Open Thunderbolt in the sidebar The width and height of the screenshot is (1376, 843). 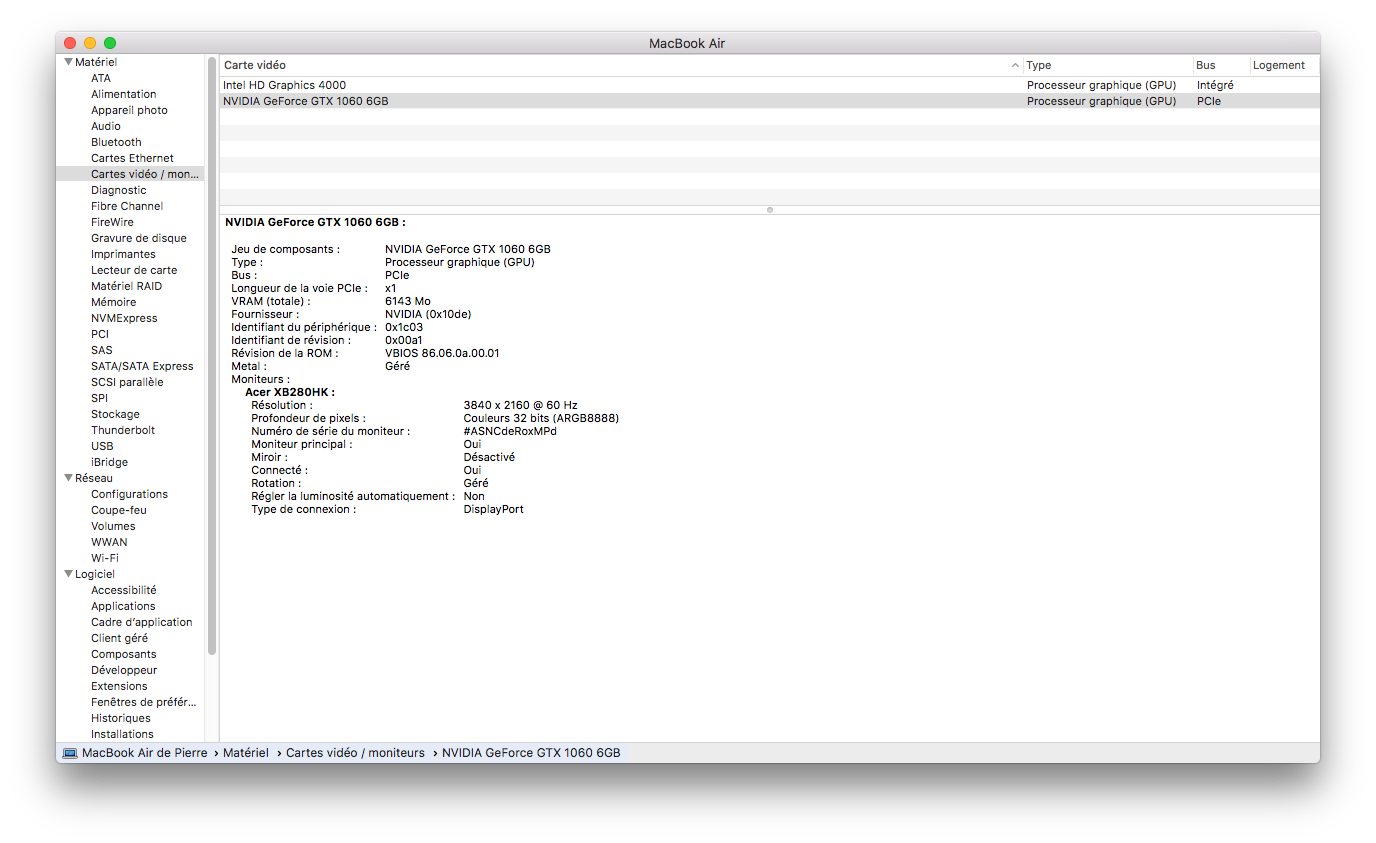123,430
